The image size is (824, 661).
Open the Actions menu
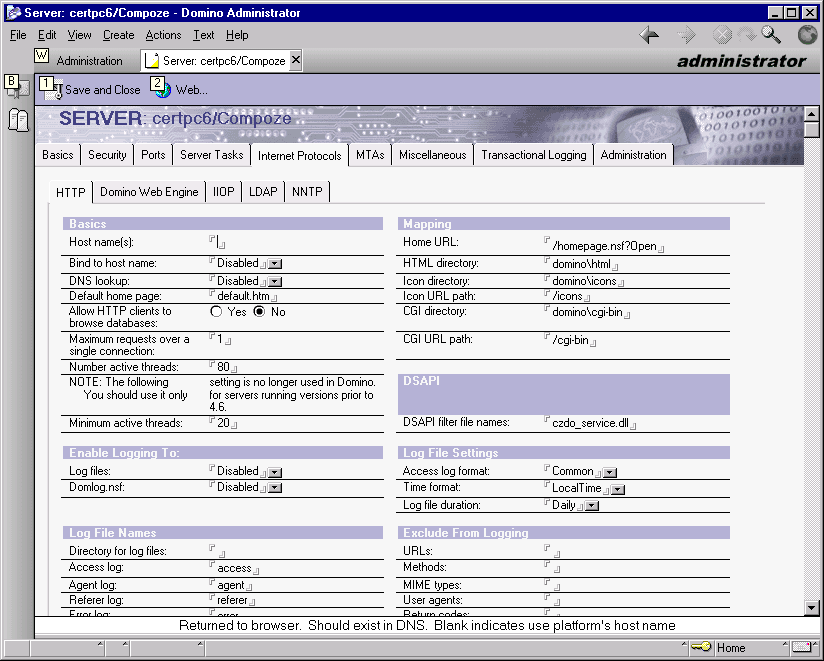(163, 35)
